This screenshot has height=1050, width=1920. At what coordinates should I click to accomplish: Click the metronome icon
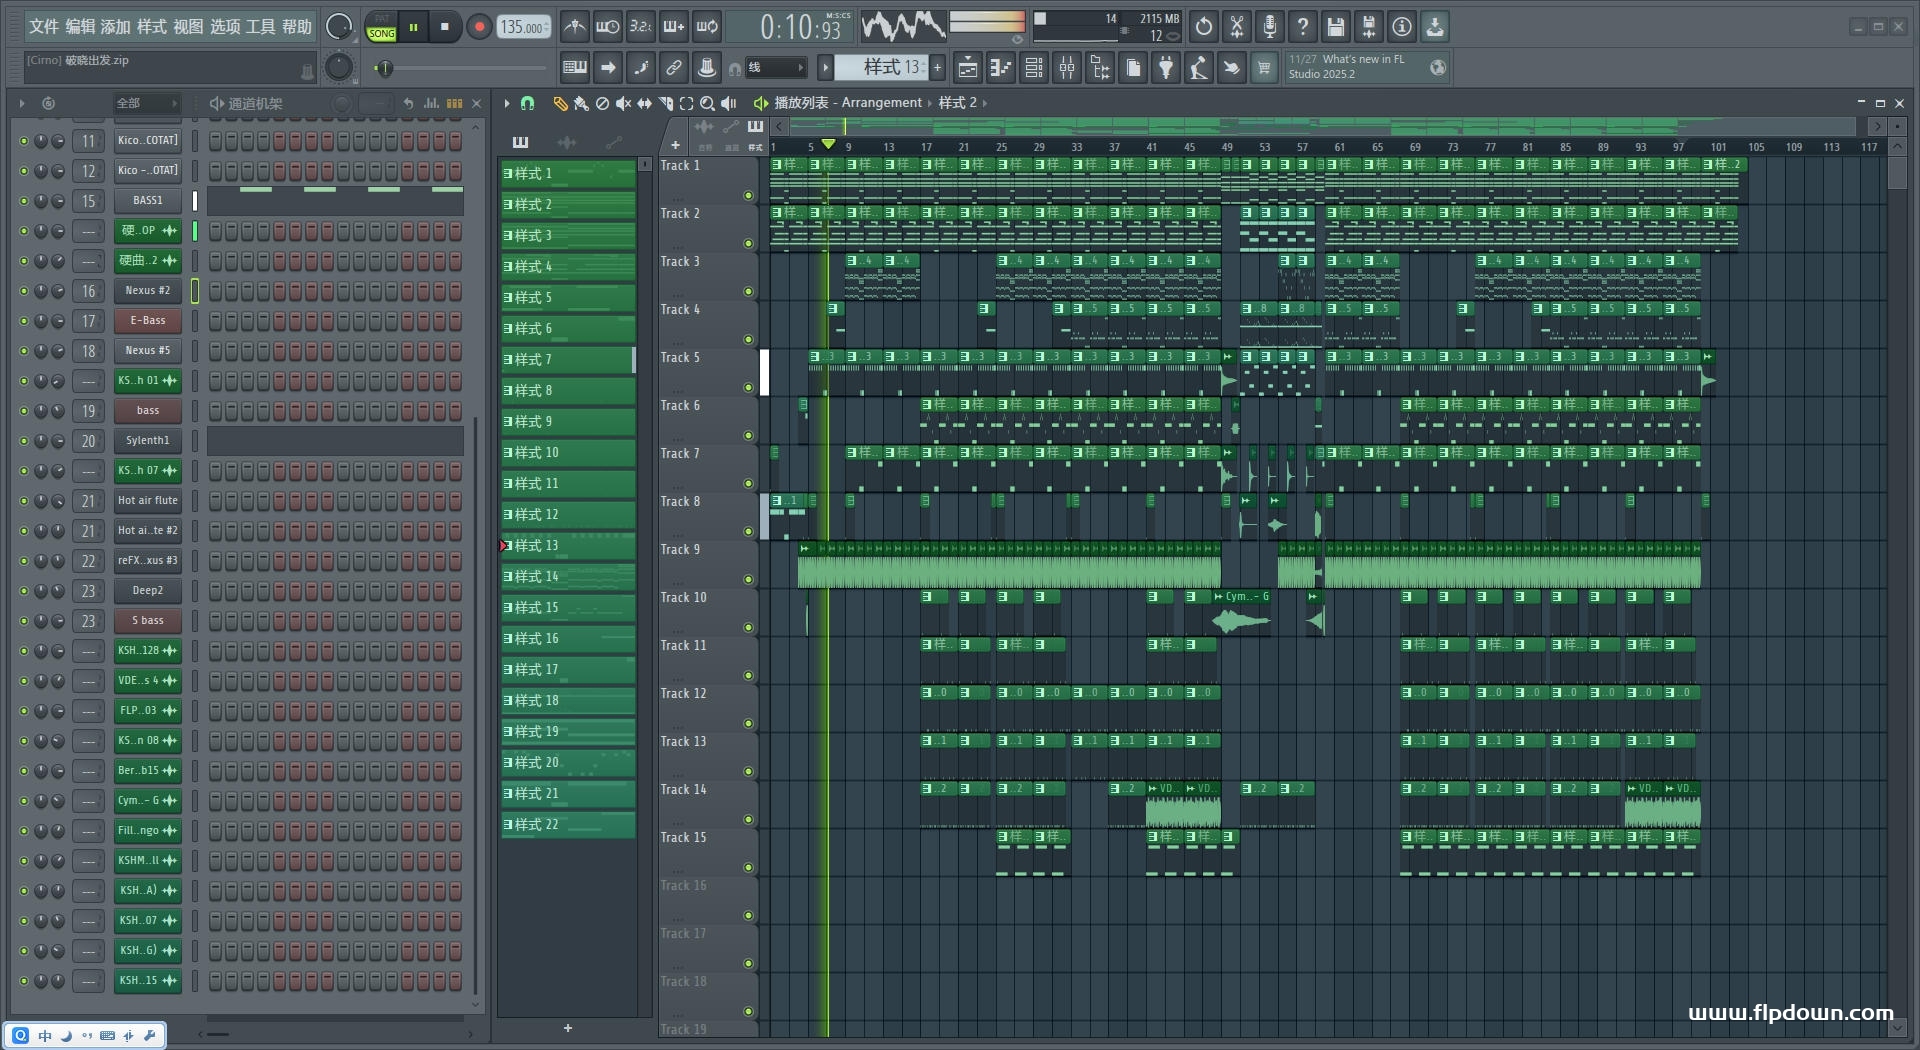pos(574,27)
